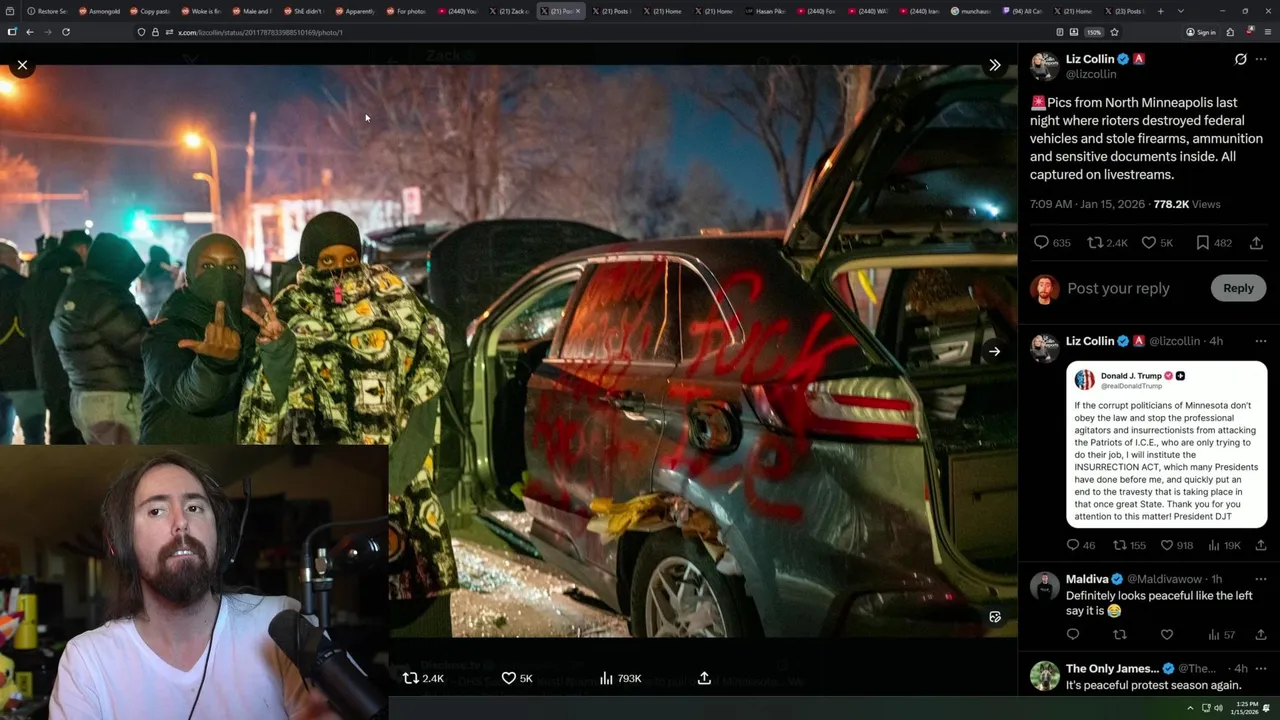Open the volume speaker icon in taskbar

pyautogui.click(x=1218, y=708)
